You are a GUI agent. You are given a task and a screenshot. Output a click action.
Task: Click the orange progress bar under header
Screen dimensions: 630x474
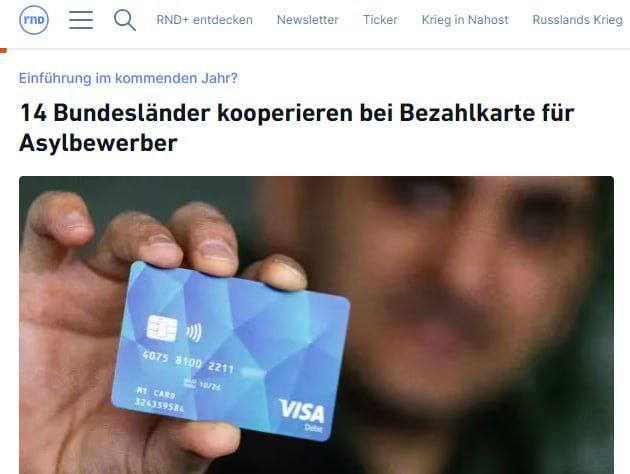click(4, 50)
